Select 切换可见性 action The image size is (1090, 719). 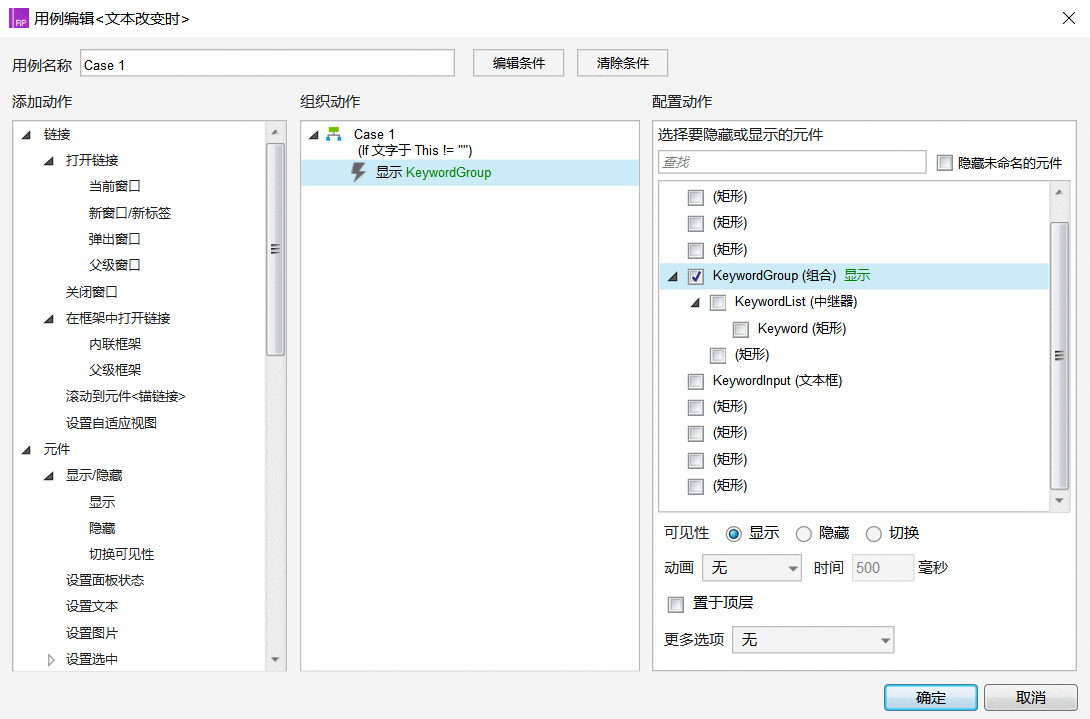point(122,554)
